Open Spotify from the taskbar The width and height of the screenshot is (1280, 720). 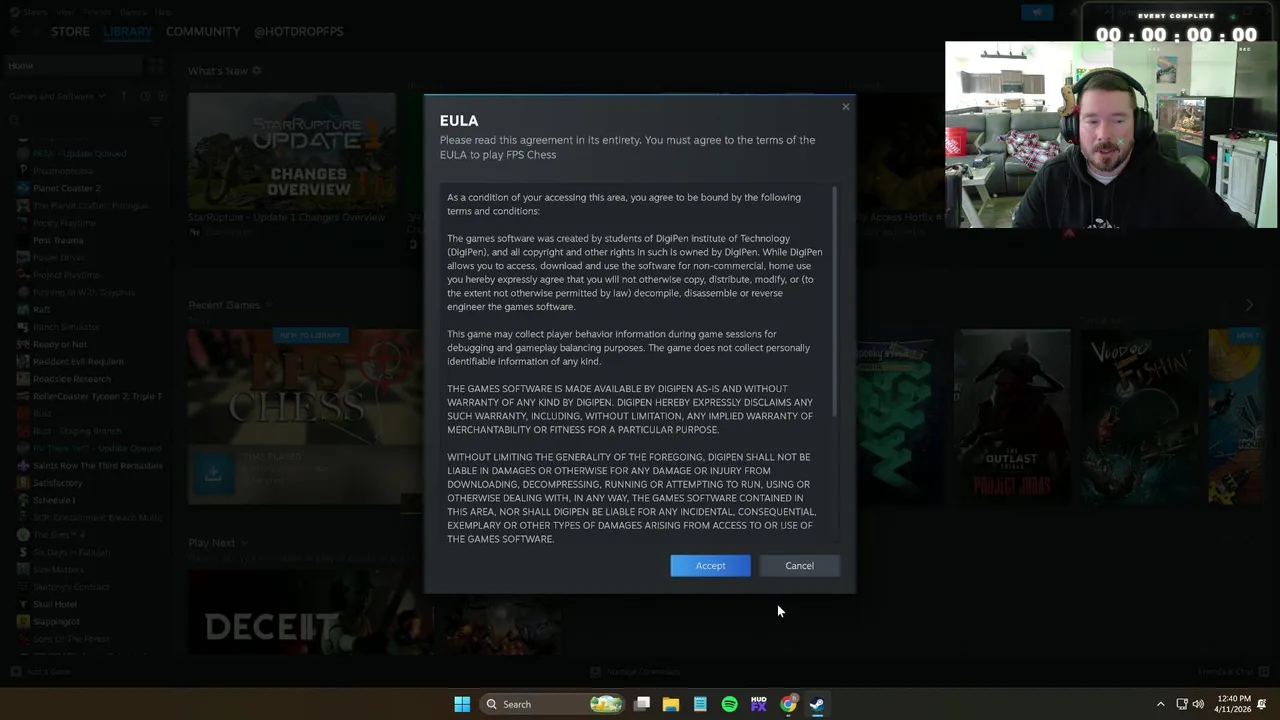pyautogui.click(x=729, y=704)
